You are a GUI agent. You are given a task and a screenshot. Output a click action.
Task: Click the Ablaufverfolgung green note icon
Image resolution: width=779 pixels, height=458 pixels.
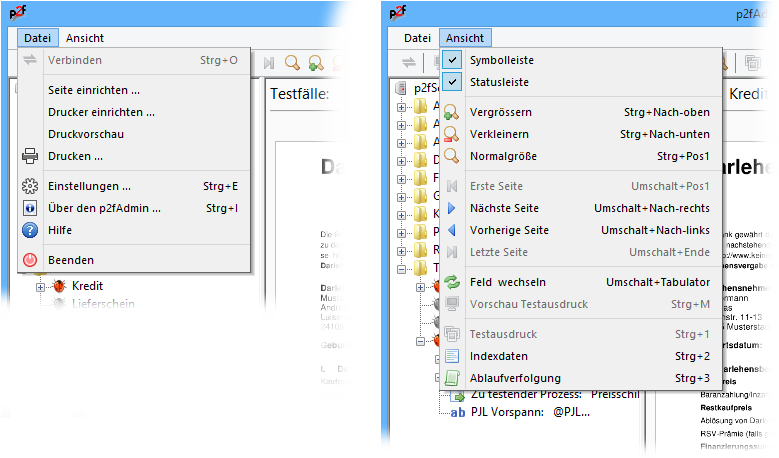tap(452, 378)
